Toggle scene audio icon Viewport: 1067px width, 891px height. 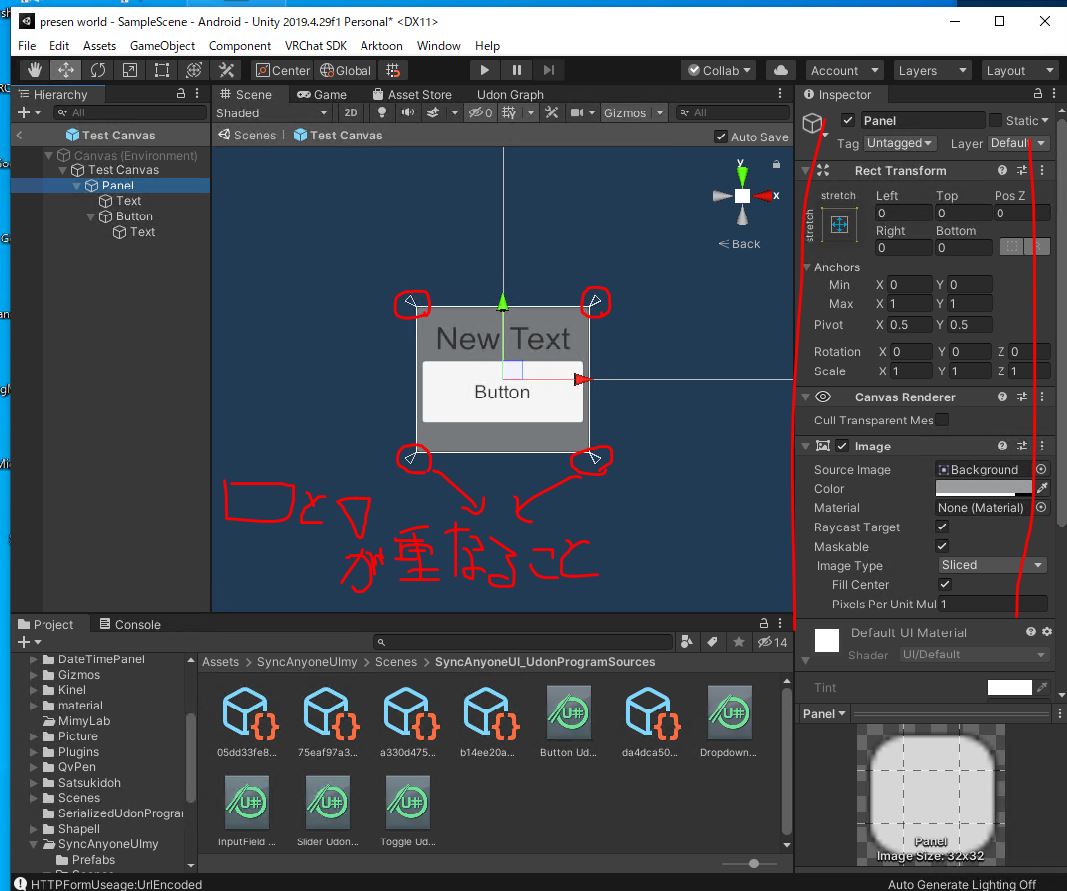click(x=408, y=112)
